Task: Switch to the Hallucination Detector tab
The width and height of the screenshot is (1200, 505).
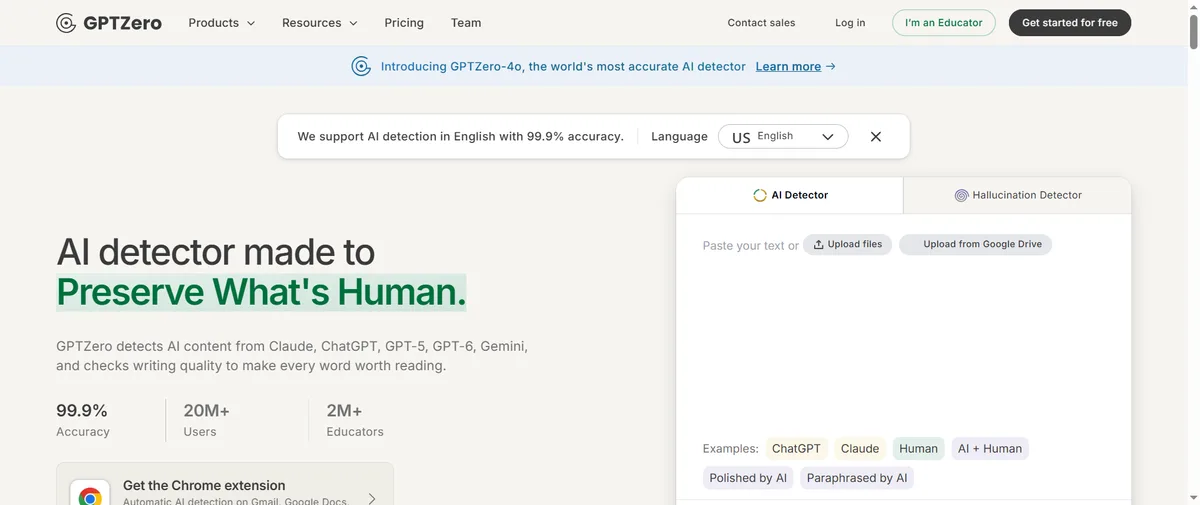Action: pyautogui.click(x=1017, y=196)
